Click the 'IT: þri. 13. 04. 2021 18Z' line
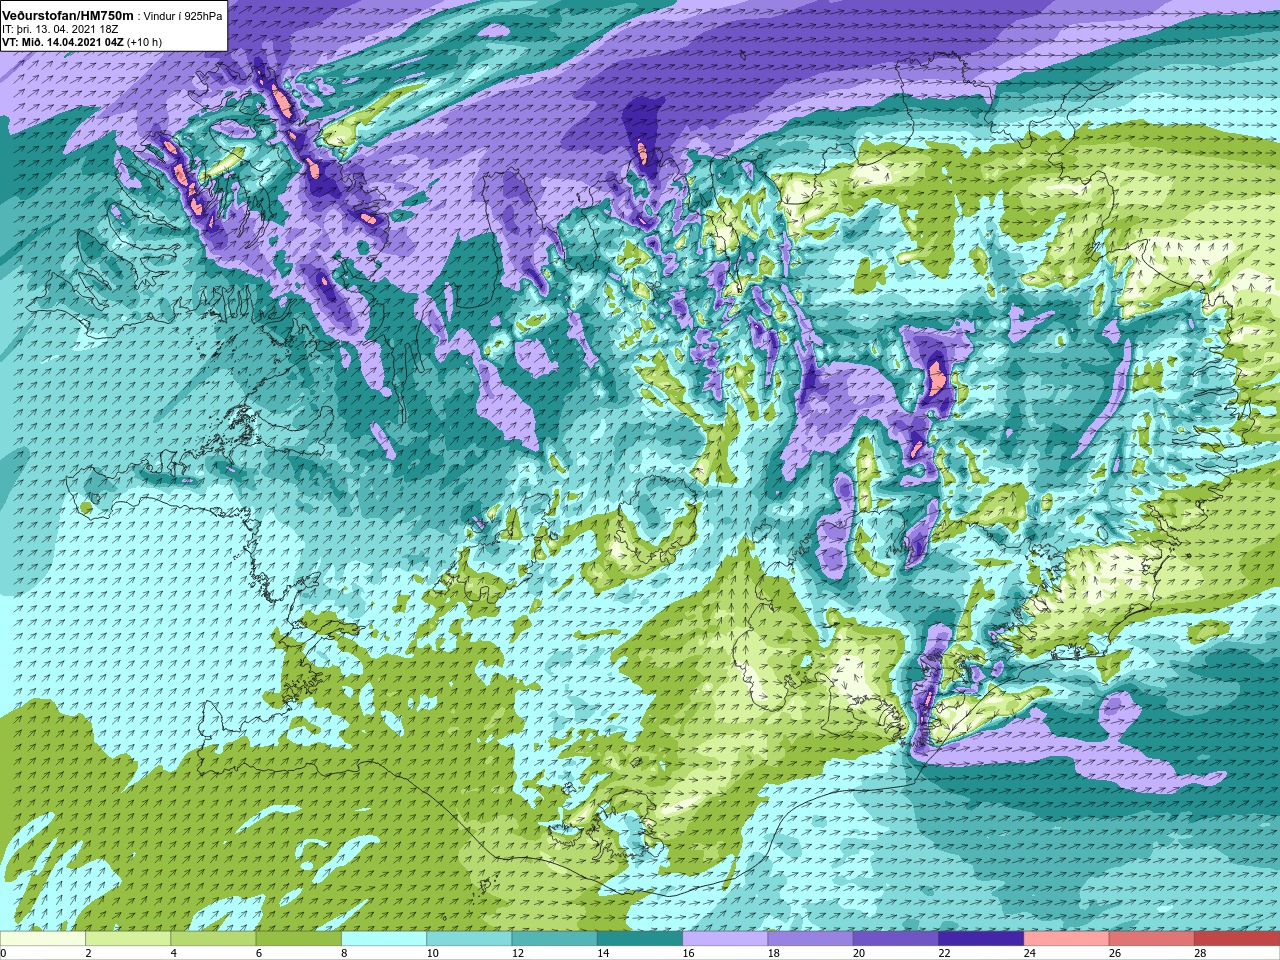1280x960 pixels. (x=61, y=30)
